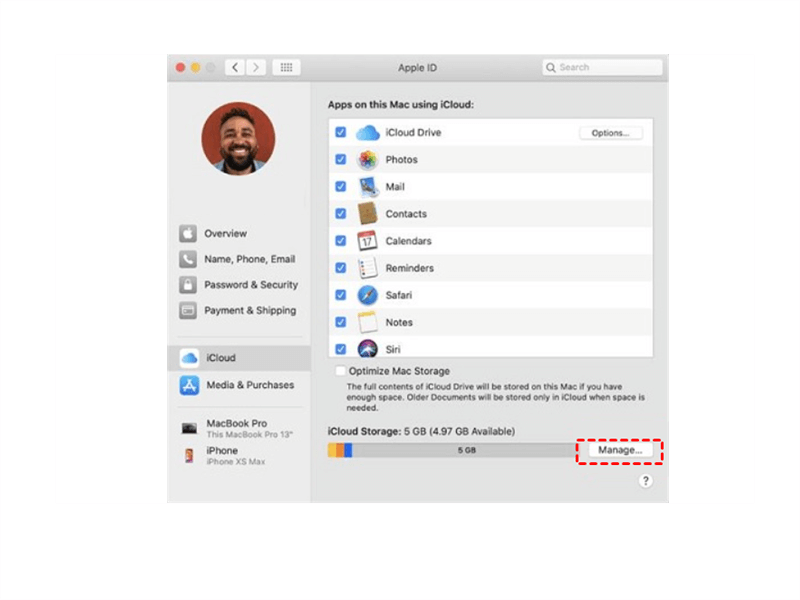Toggle the Calendars checkbox
This screenshot has width=800, height=600.
pos(341,241)
